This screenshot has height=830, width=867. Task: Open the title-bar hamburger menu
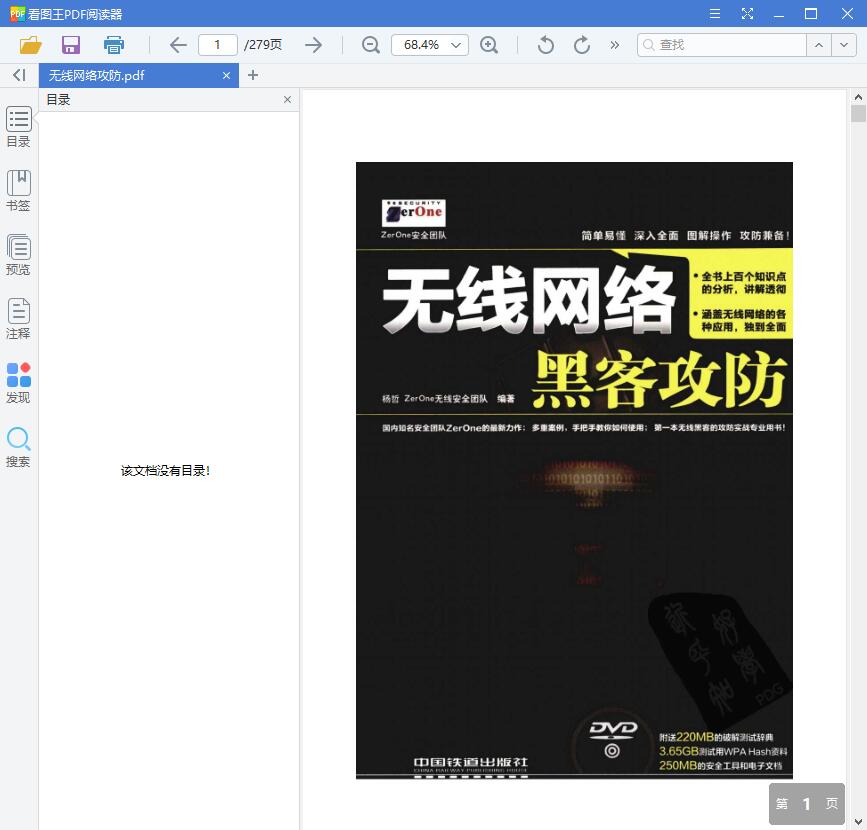pos(714,13)
